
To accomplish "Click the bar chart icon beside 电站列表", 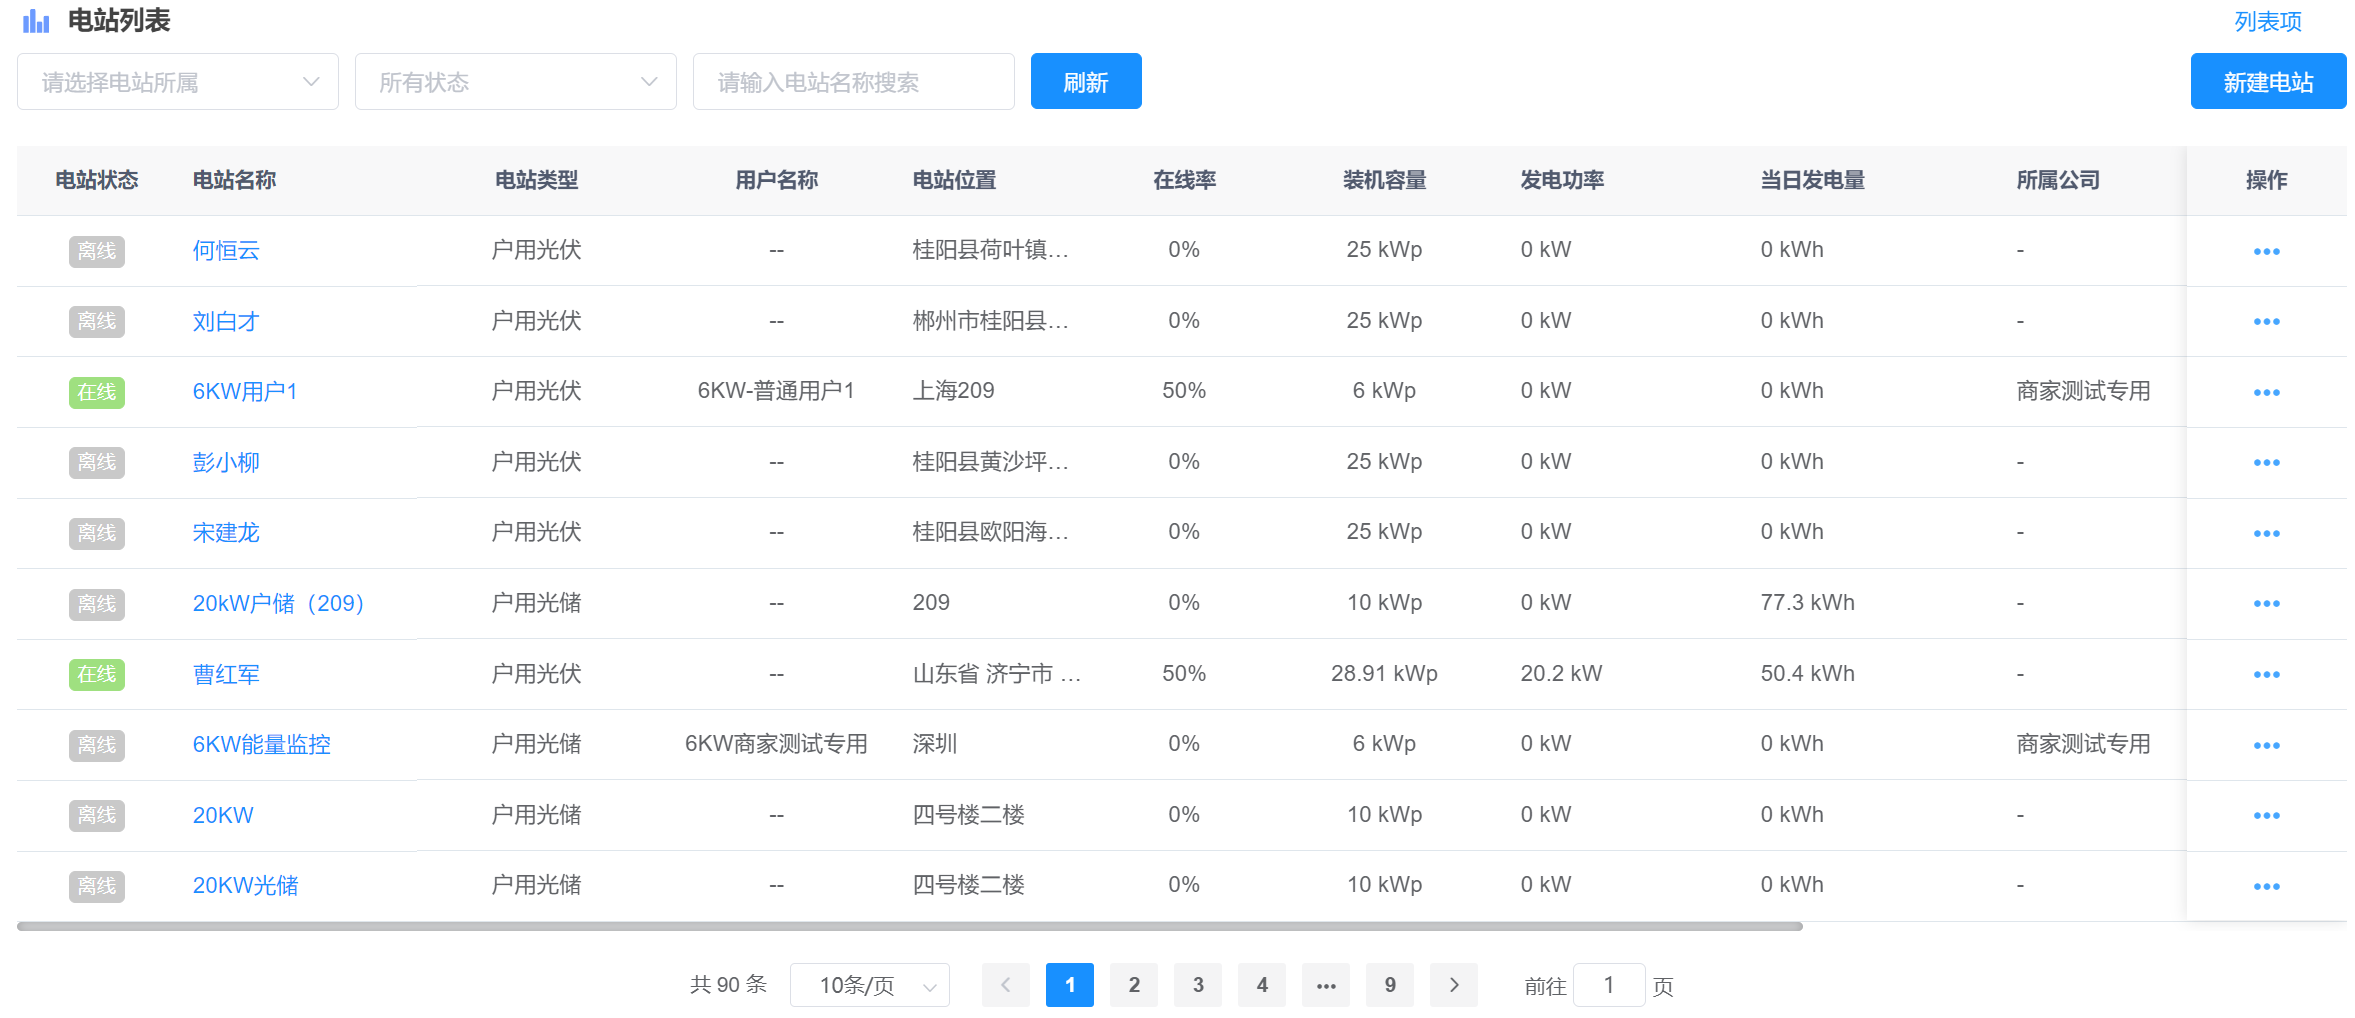I will [x=36, y=21].
